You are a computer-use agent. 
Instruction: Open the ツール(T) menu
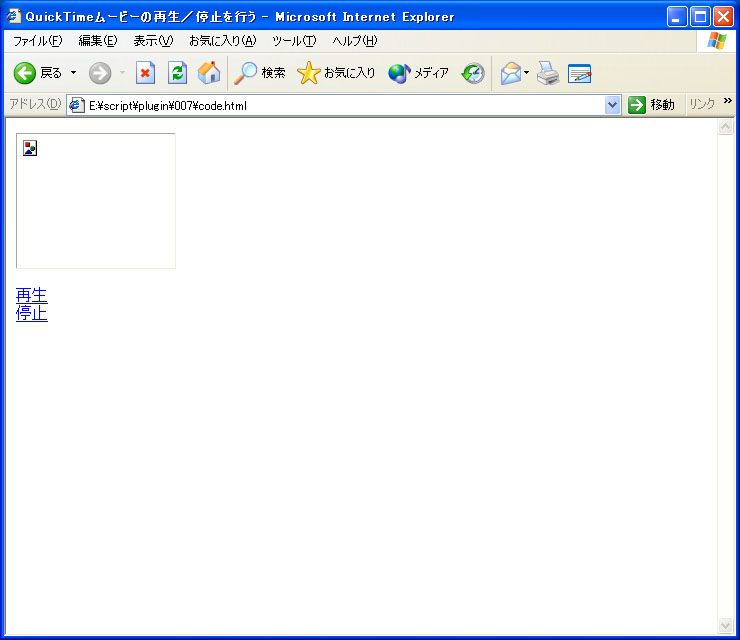pyautogui.click(x=294, y=41)
